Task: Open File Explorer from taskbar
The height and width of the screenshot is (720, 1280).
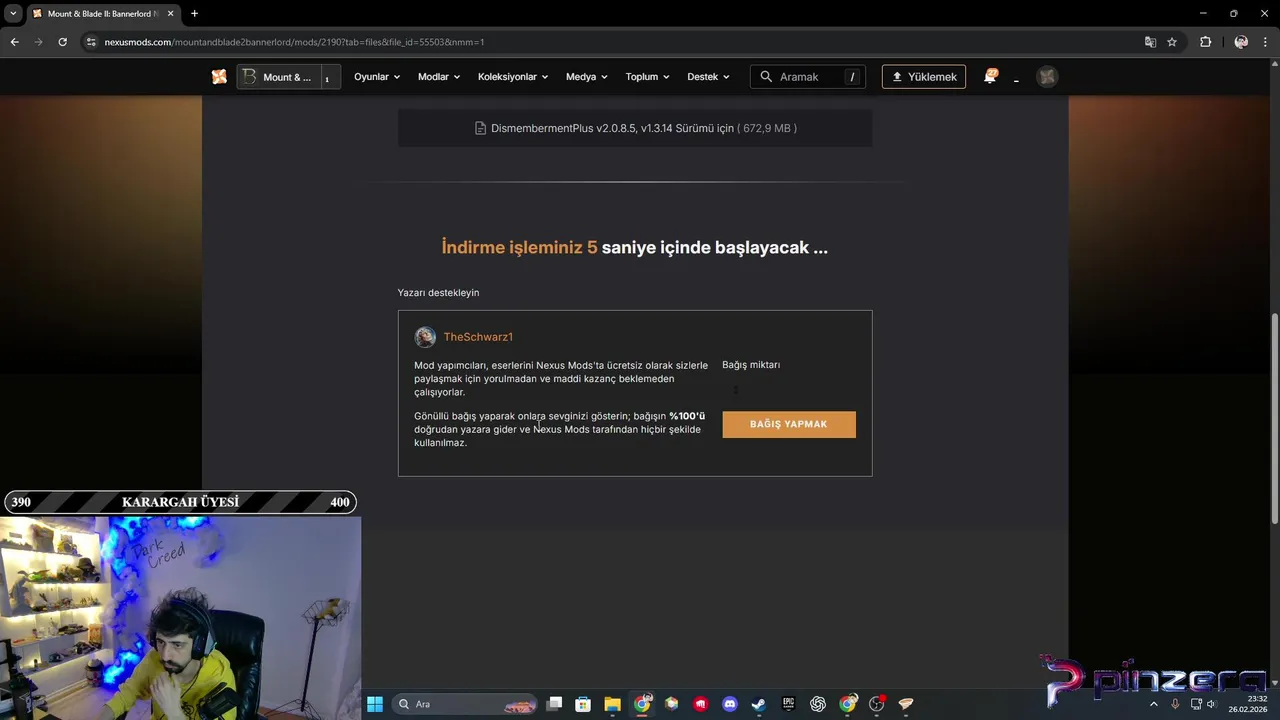Action: click(612, 704)
